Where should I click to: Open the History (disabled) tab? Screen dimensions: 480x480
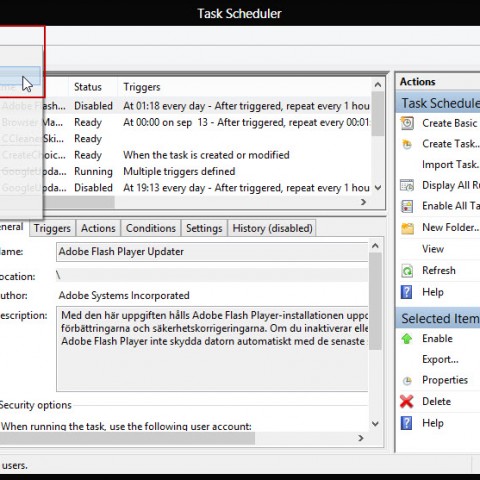pos(272,228)
